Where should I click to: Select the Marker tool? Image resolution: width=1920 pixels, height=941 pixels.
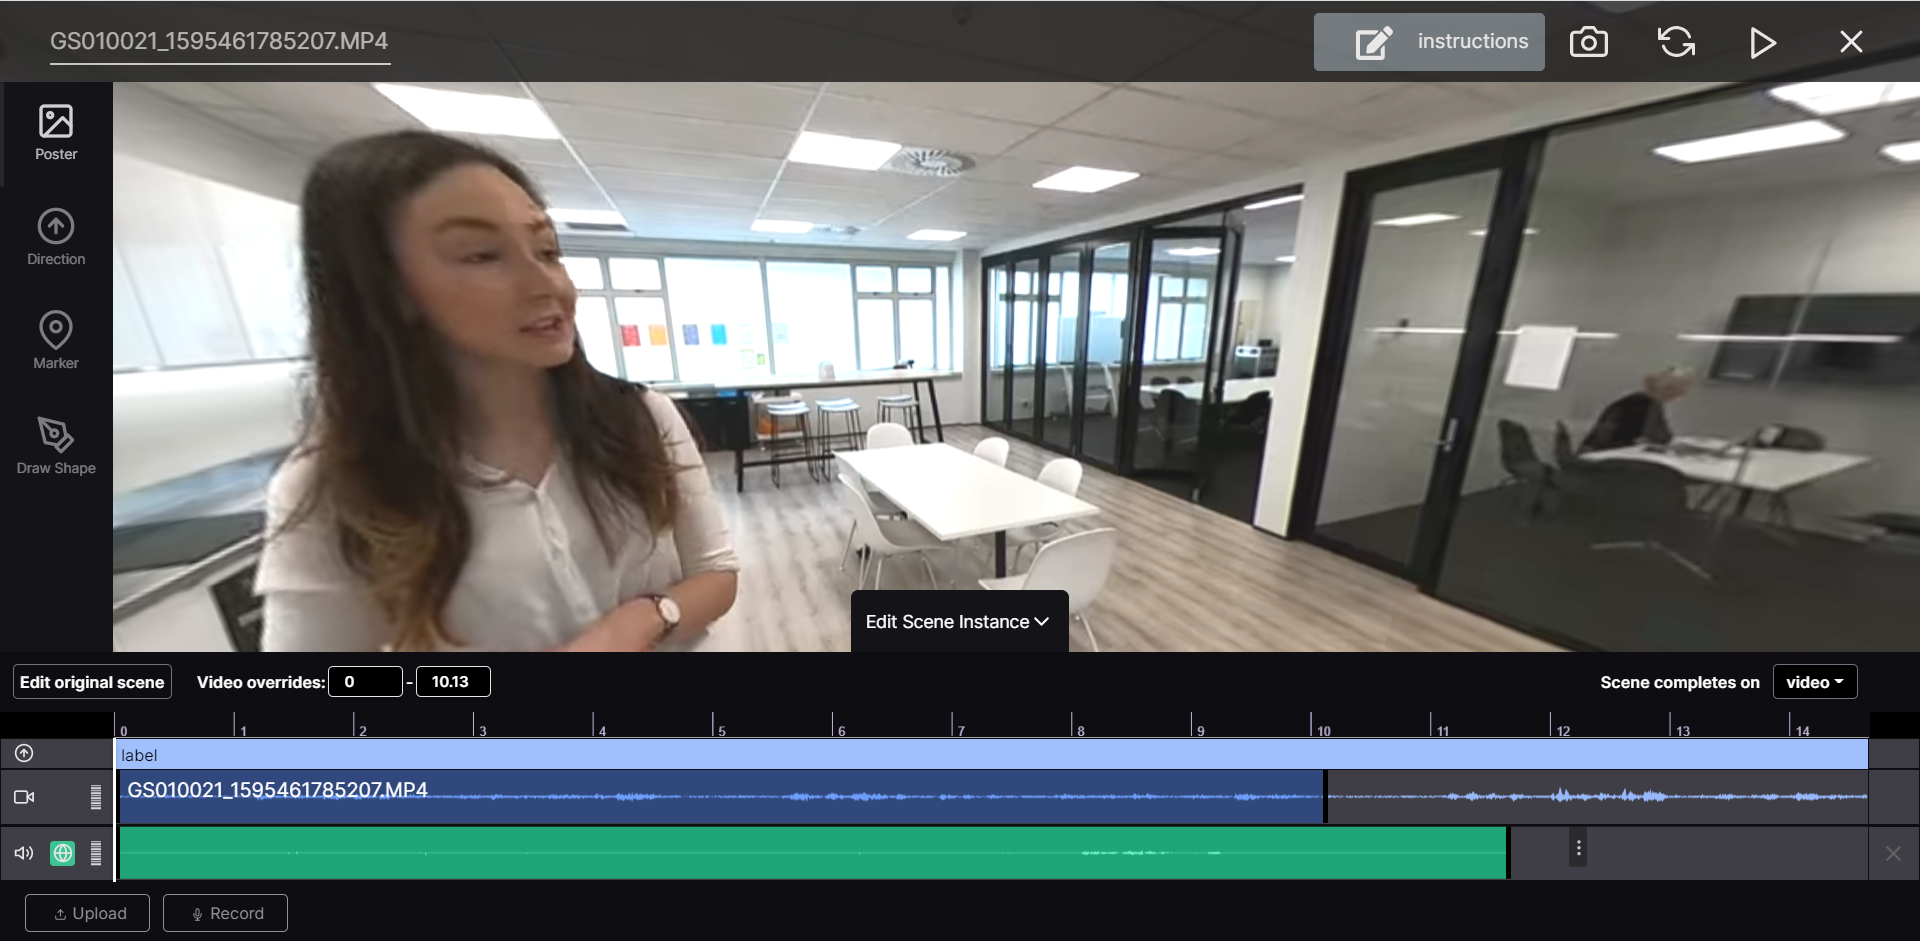(56, 341)
